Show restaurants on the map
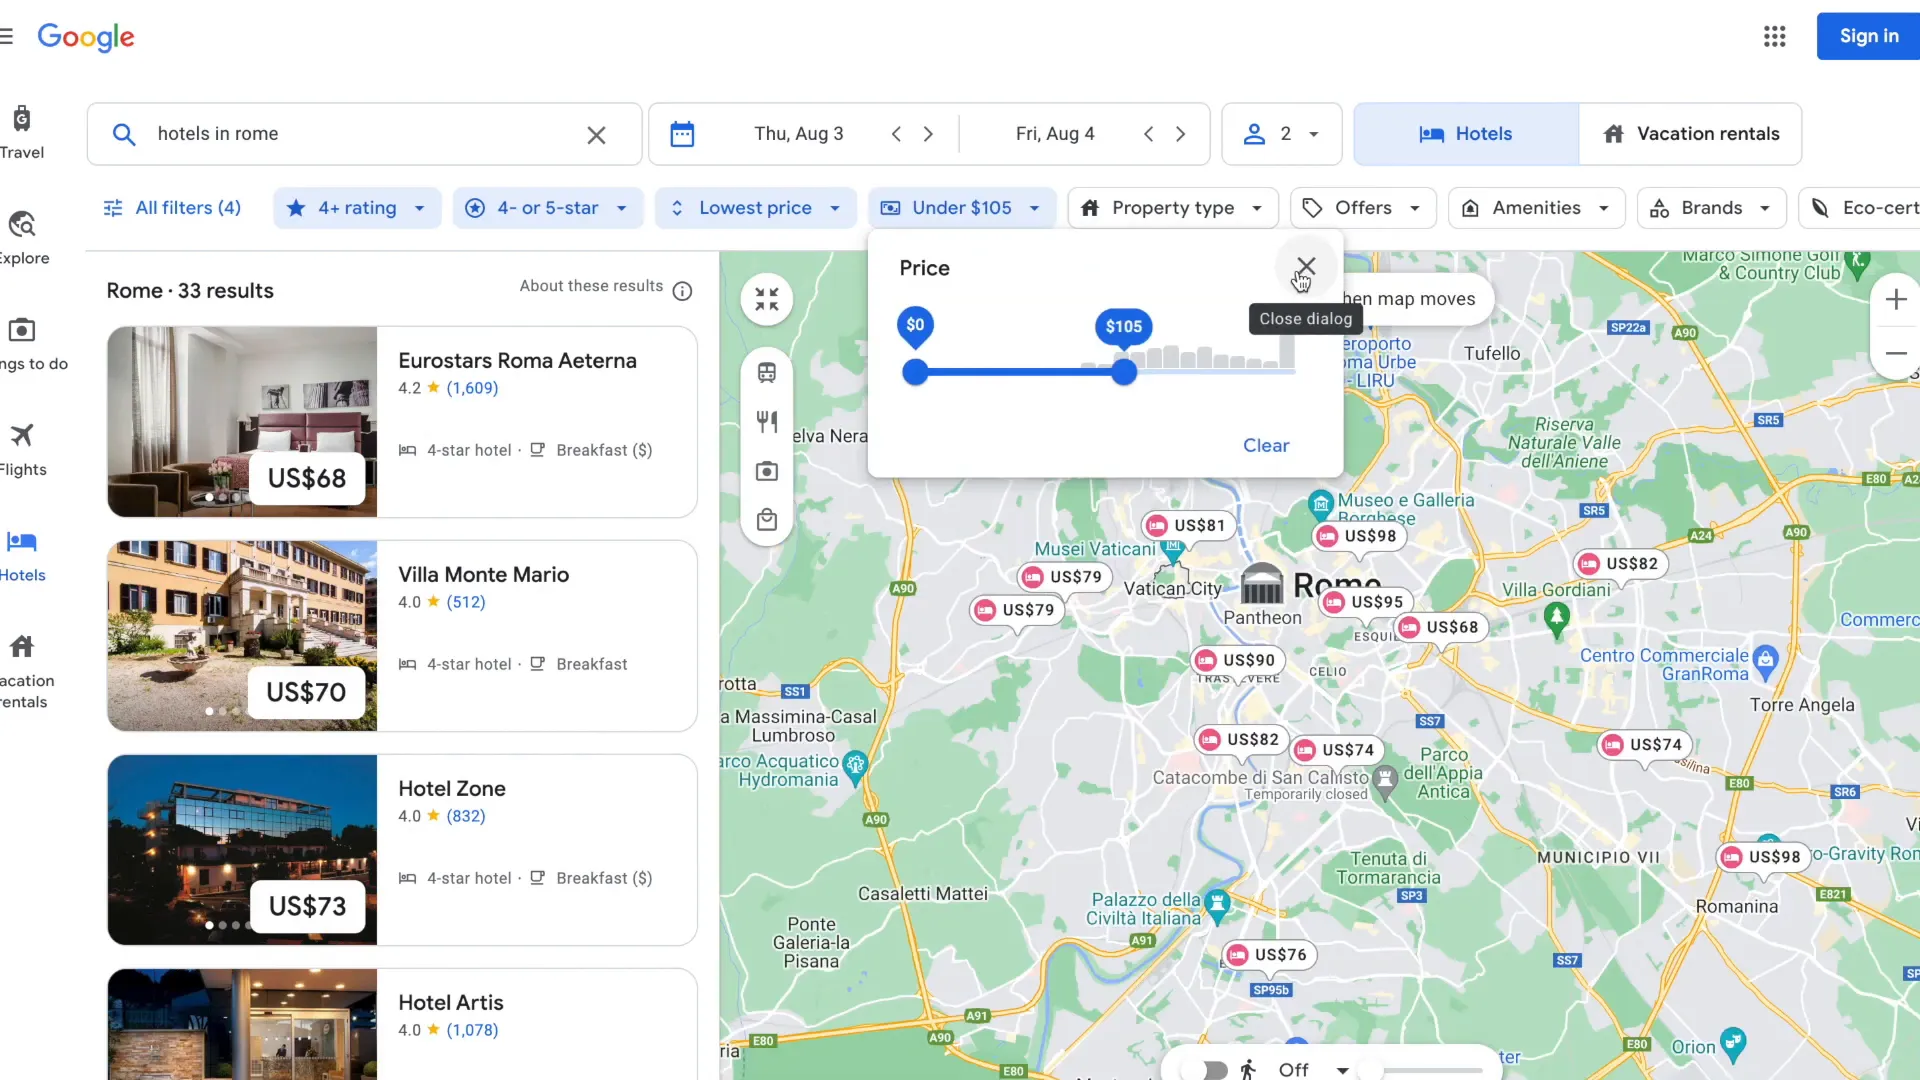The image size is (1920, 1080). [767, 422]
